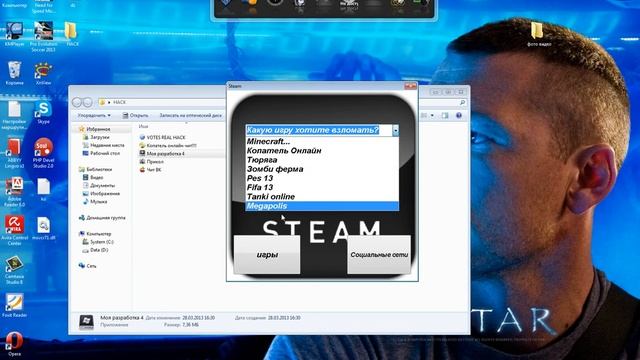Click the Имя column header
Viewport: 640px width, 360px height.
coord(143,127)
